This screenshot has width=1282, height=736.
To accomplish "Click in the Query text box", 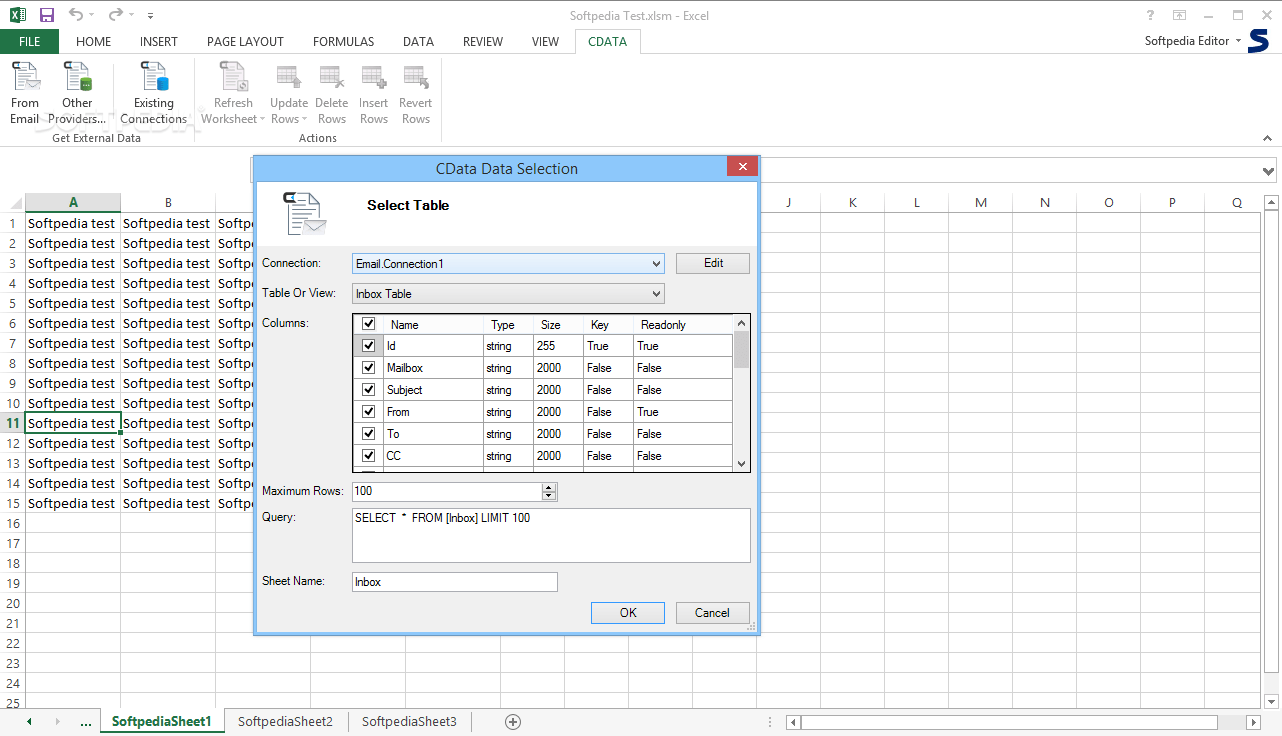I will point(551,535).
